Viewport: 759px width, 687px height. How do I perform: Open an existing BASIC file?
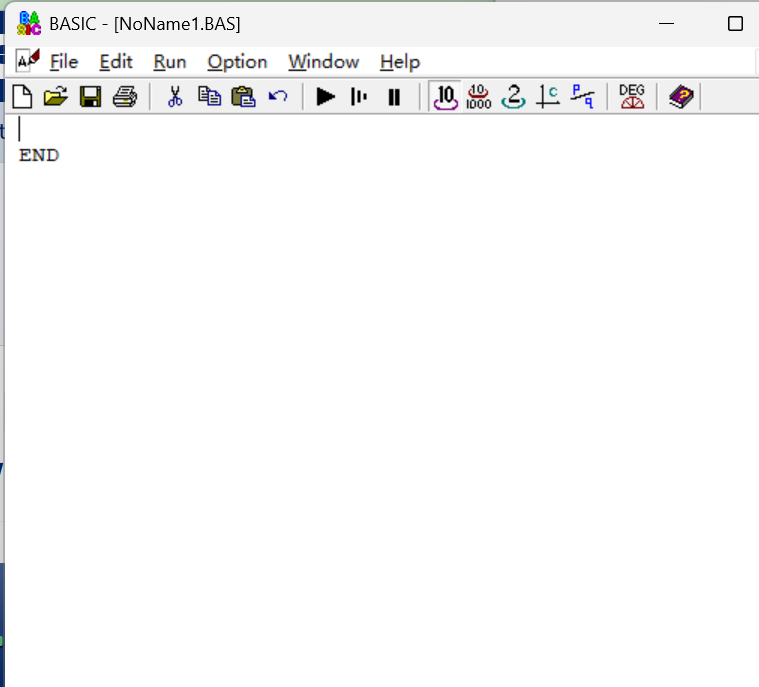56,96
